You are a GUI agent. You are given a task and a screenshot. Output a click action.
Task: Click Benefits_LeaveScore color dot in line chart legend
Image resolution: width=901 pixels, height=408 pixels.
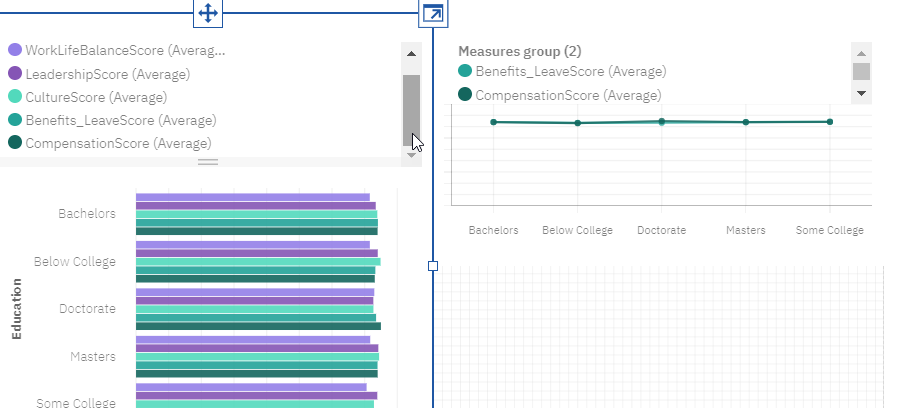[x=465, y=71]
